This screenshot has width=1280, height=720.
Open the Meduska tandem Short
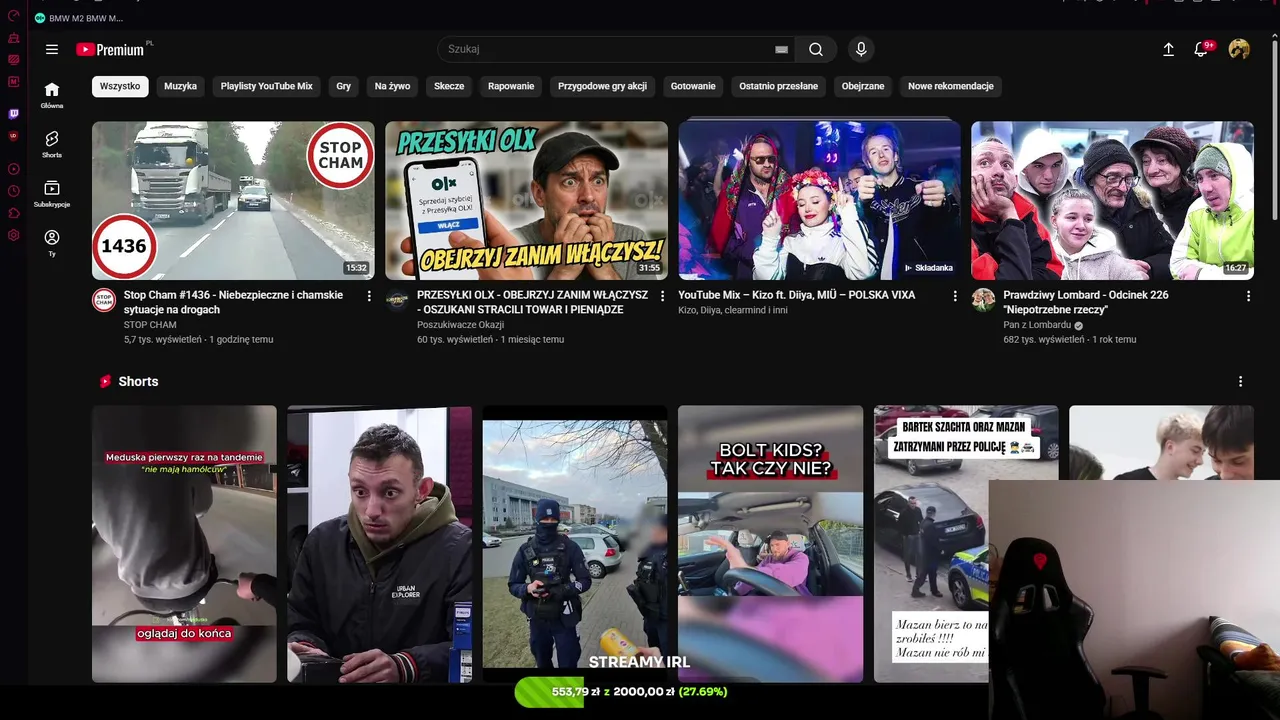(184, 544)
